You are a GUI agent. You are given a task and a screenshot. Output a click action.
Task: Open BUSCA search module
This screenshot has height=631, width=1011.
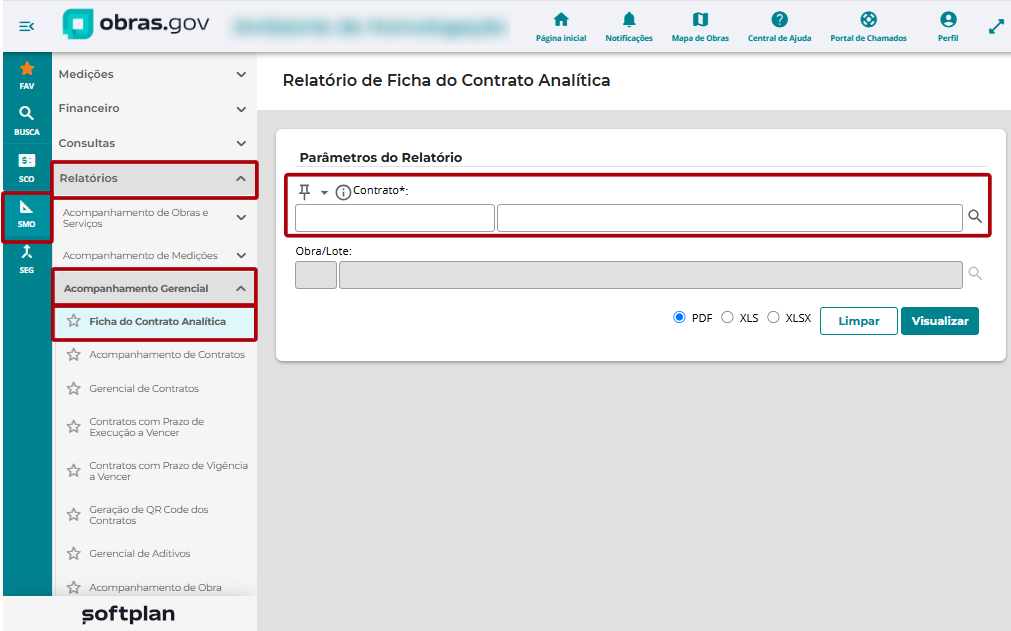(x=27, y=121)
